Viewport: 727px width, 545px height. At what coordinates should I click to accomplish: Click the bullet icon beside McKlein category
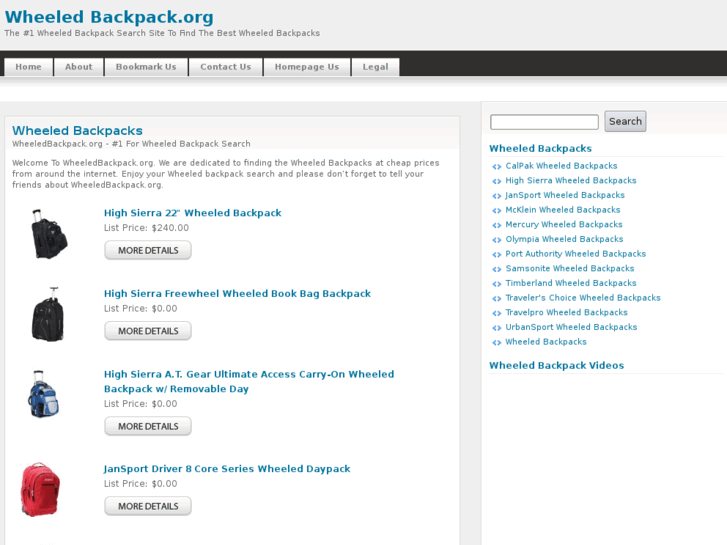coord(497,211)
